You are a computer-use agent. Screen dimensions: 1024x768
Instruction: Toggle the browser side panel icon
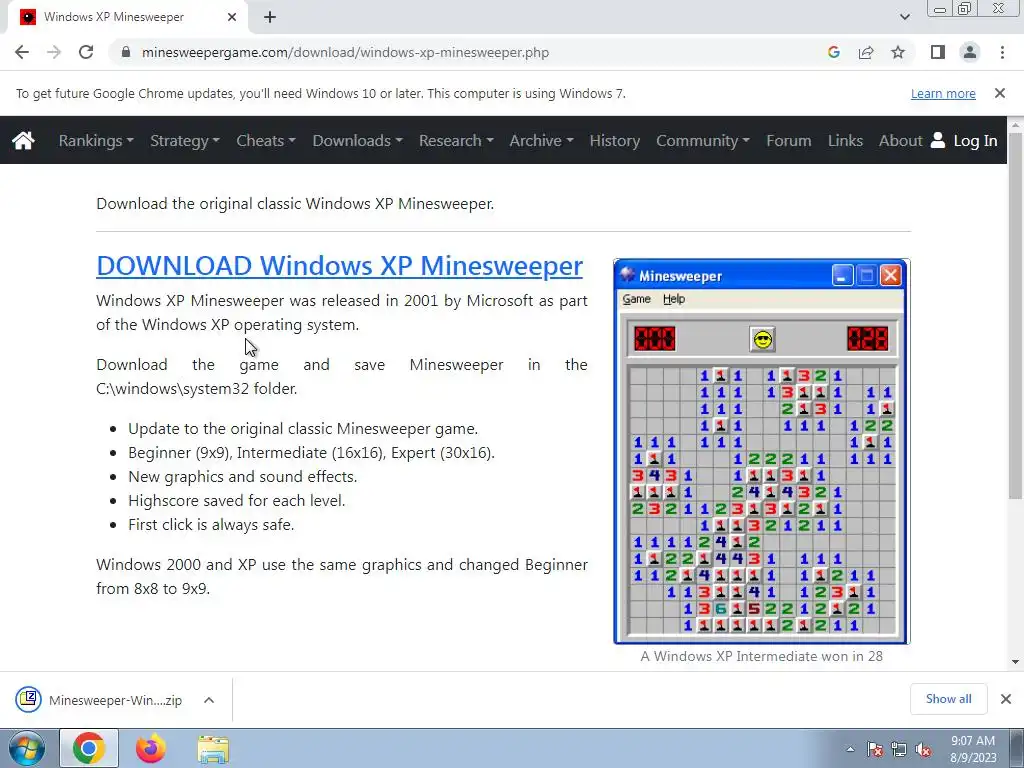938,52
